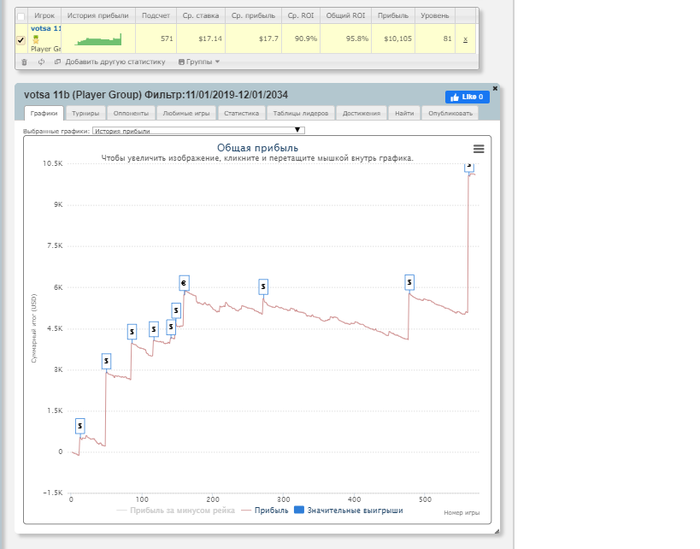Open the Опубликовать tab

point(450,113)
